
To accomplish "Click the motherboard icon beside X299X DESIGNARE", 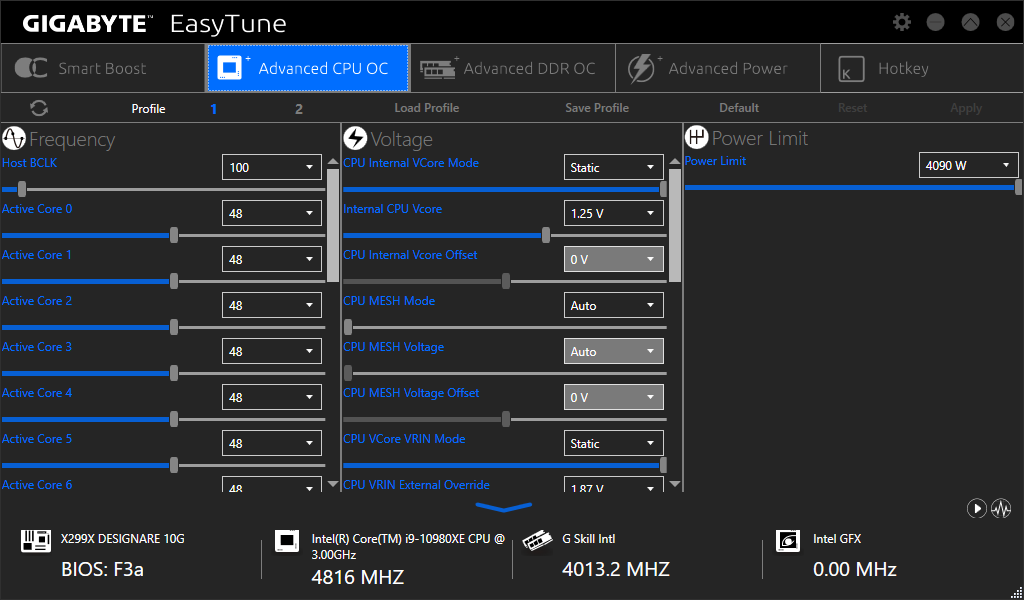I will coord(36,541).
